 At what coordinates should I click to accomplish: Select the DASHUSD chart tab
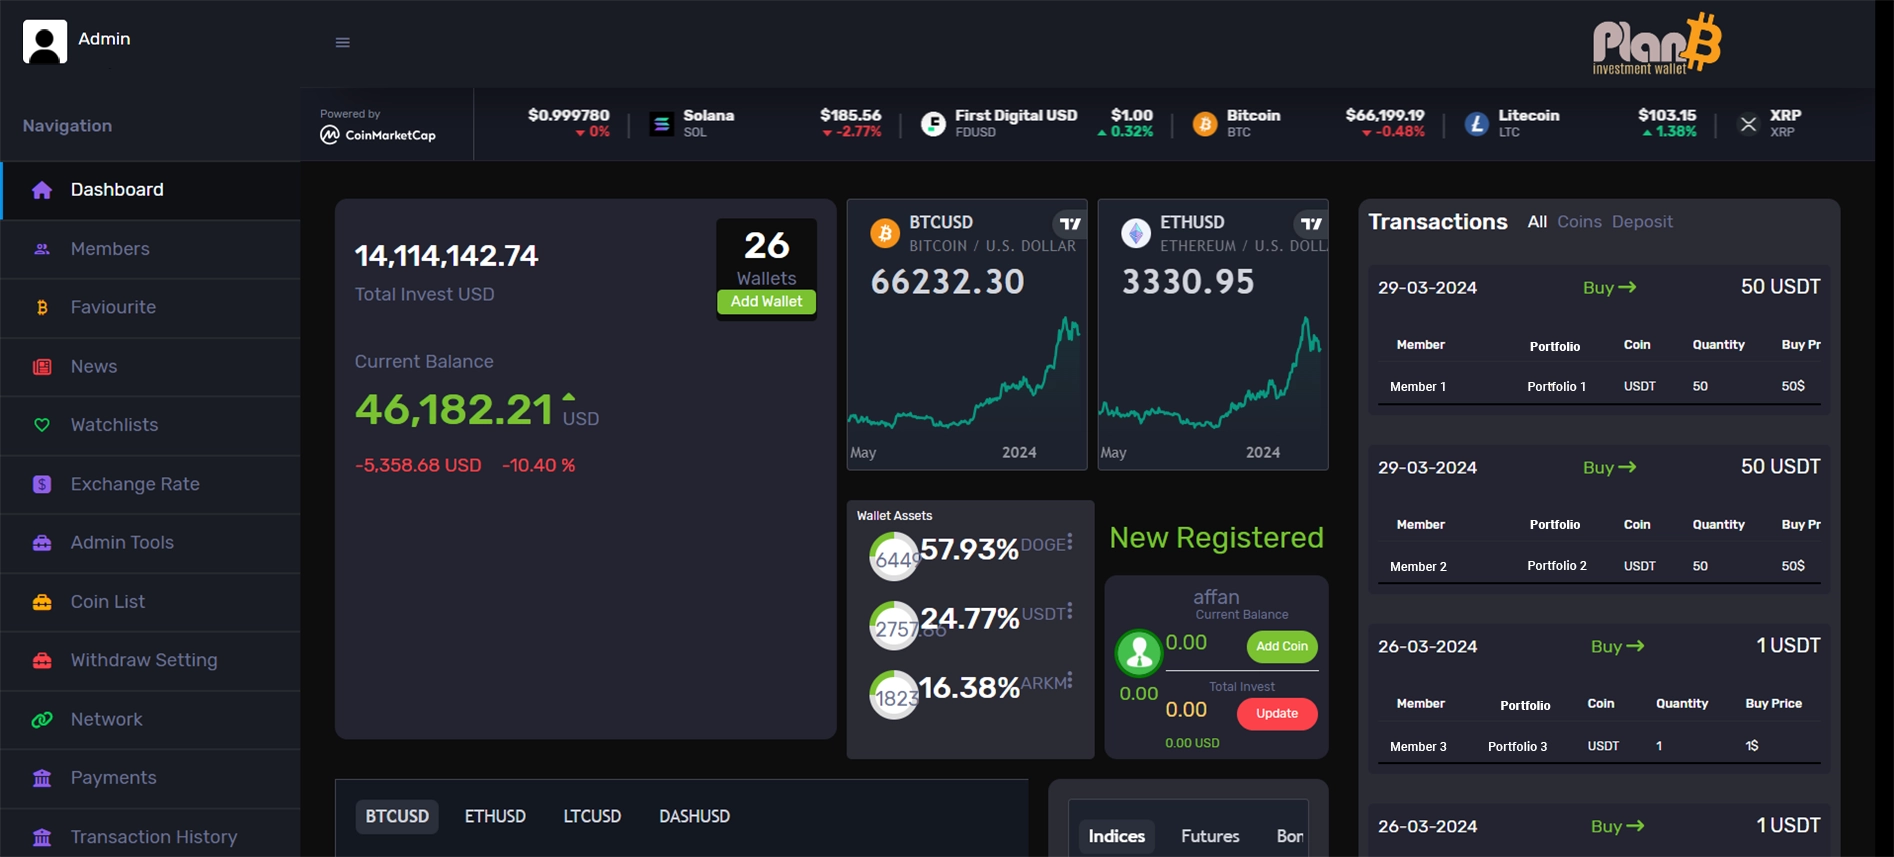tap(694, 817)
